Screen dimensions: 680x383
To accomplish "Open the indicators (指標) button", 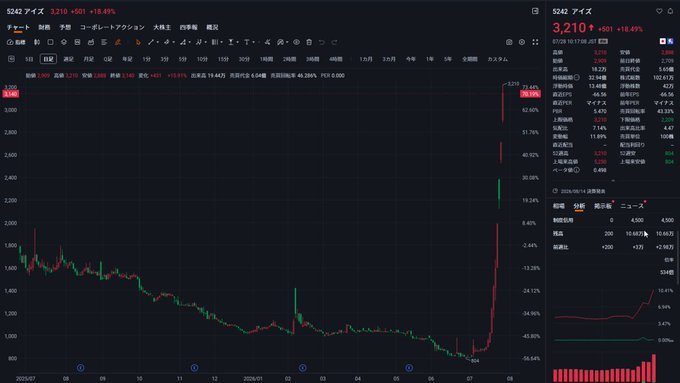I will coord(16,42).
